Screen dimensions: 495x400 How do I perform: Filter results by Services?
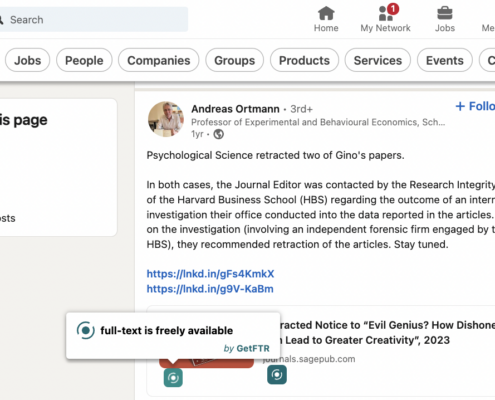click(x=378, y=60)
